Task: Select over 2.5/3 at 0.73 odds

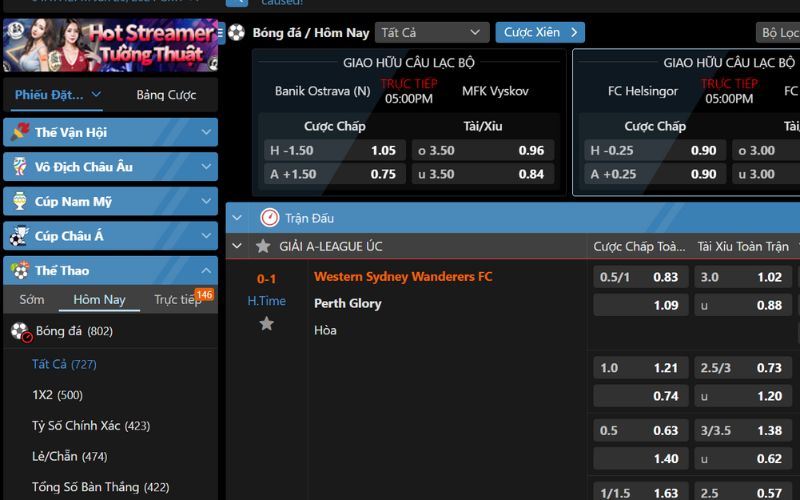Action: click(x=743, y=368)
